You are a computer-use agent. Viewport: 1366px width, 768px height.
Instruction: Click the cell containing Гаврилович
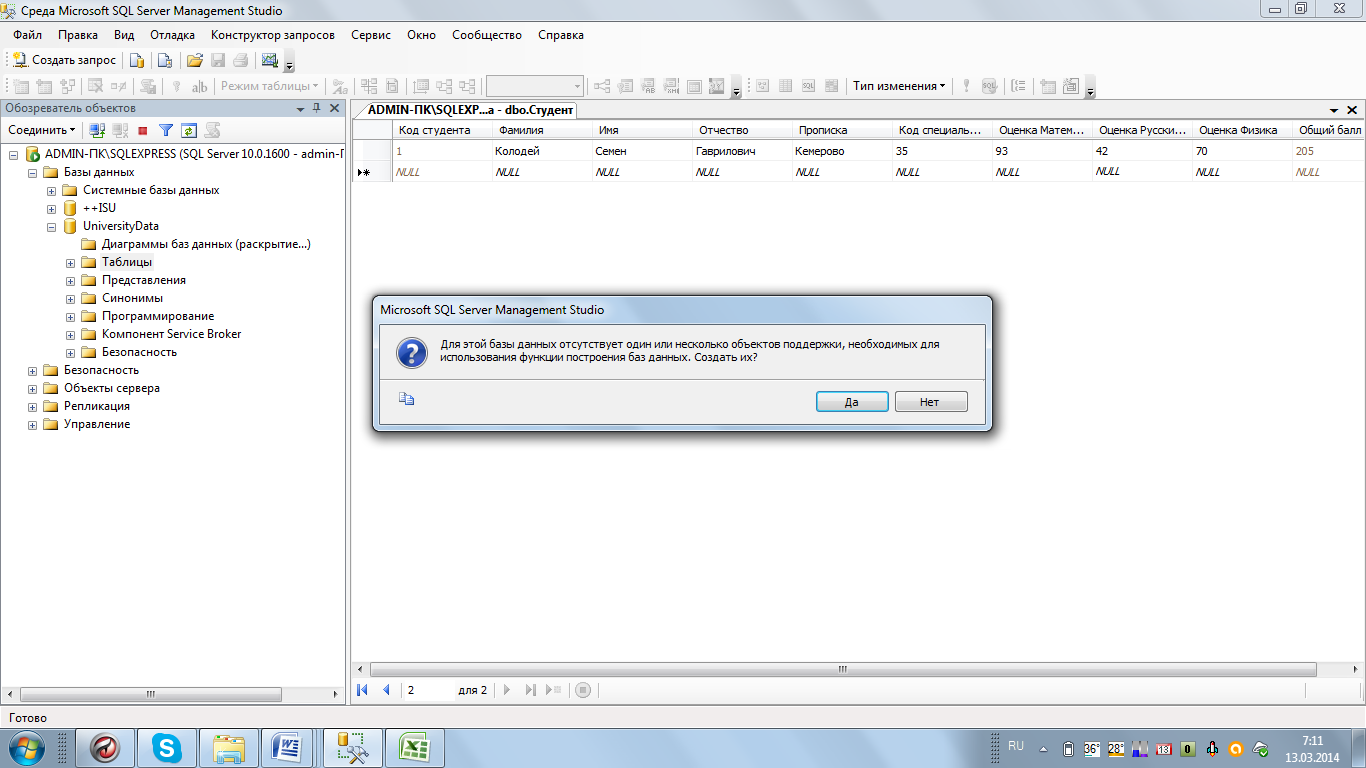click(742, 151)
